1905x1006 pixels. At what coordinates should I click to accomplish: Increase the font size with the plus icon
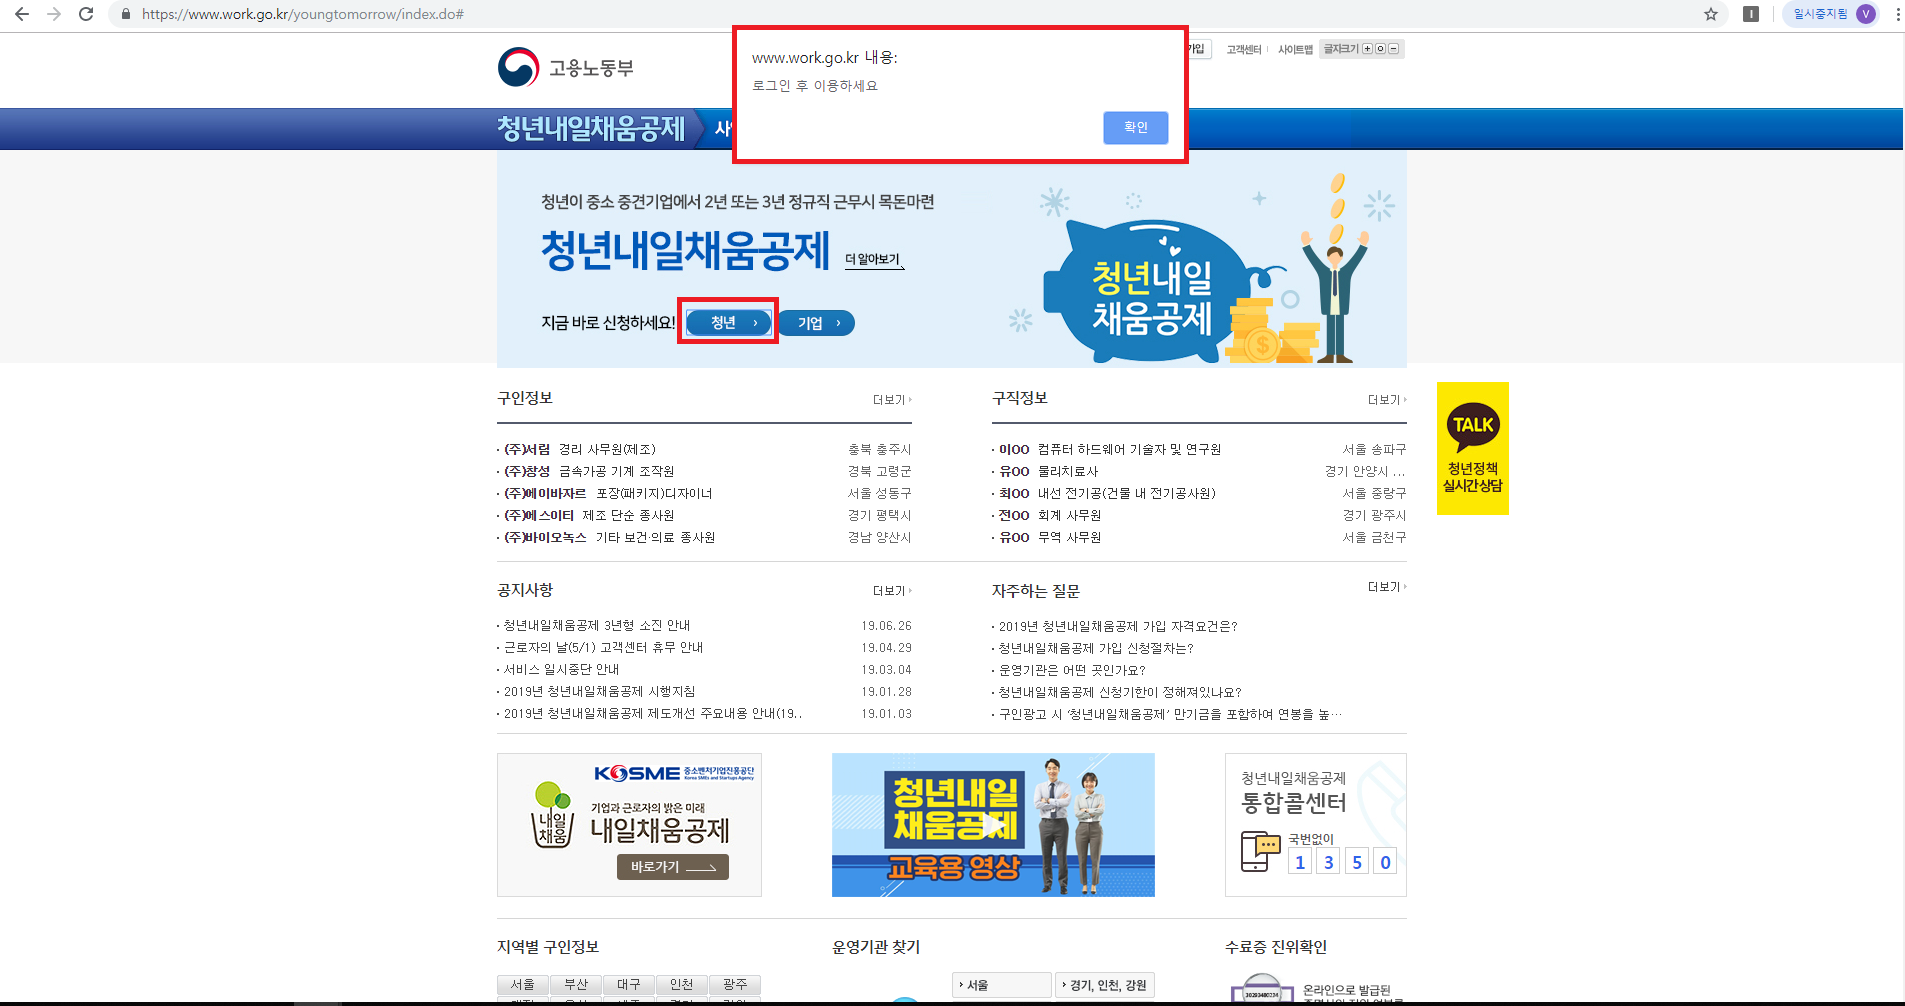click(1367, 49)
